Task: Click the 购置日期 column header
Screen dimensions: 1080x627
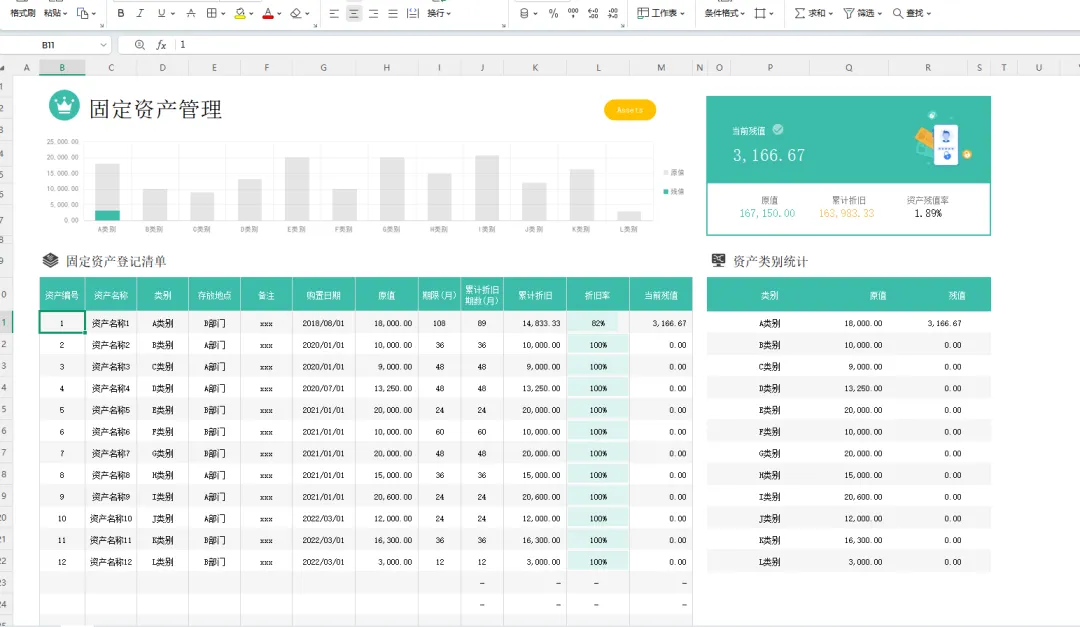Action: click(324, 295)
